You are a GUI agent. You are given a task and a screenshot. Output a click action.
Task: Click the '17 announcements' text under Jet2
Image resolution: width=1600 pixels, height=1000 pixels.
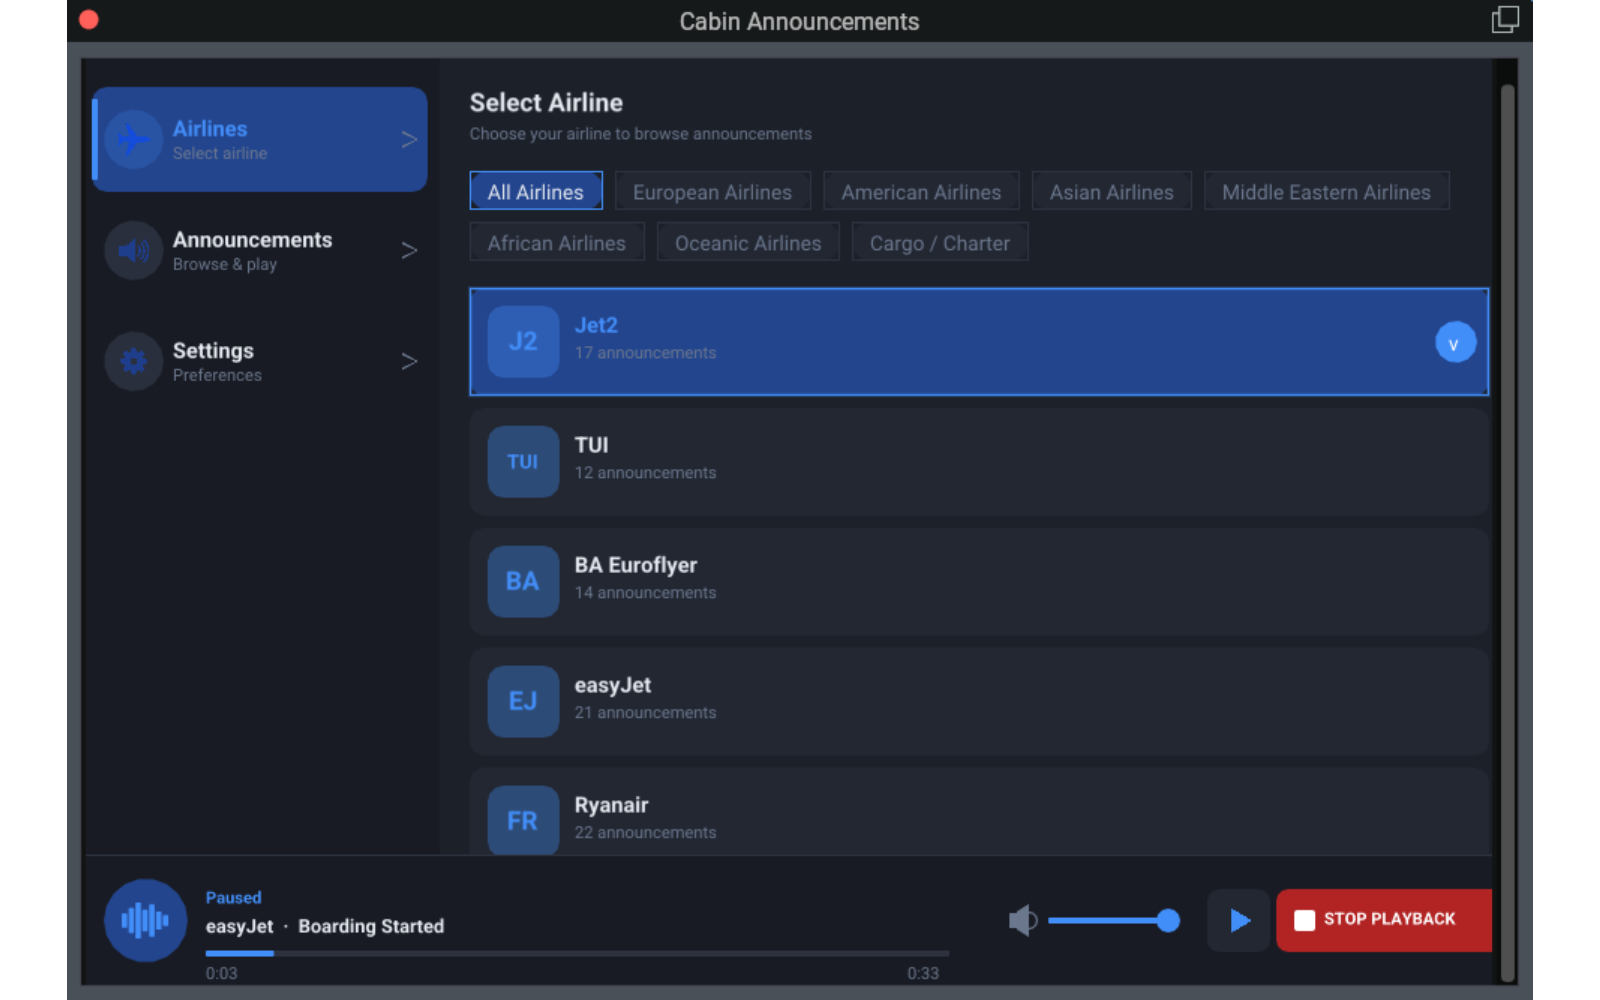645,353
